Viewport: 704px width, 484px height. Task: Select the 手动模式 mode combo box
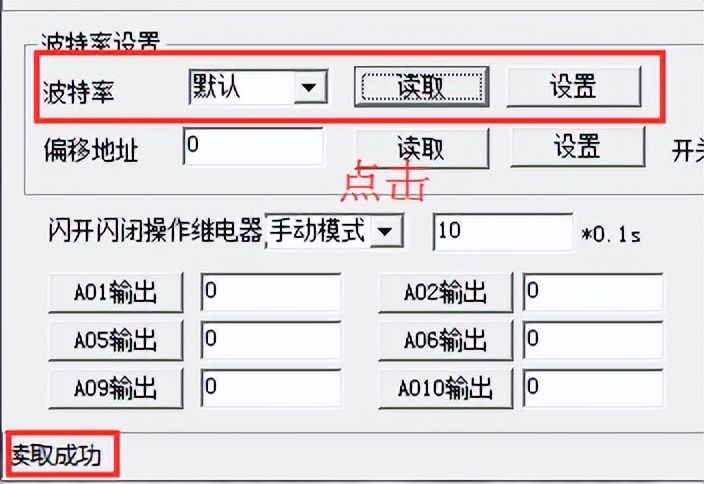334,232
